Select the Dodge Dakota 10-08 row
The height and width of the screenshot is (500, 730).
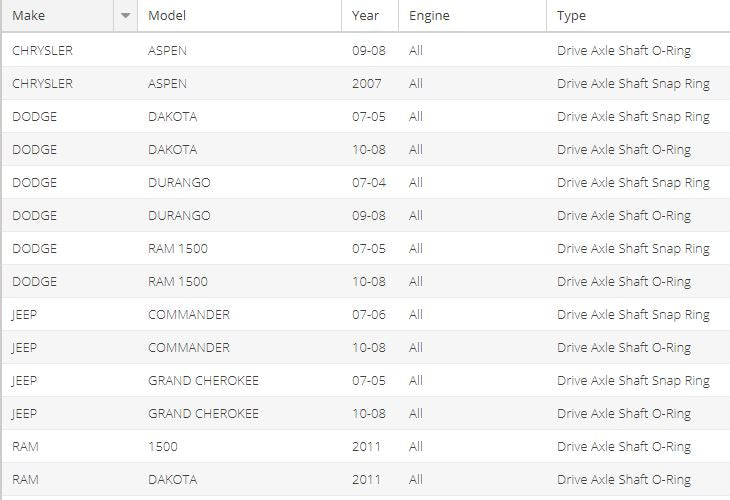pos(366,149)
